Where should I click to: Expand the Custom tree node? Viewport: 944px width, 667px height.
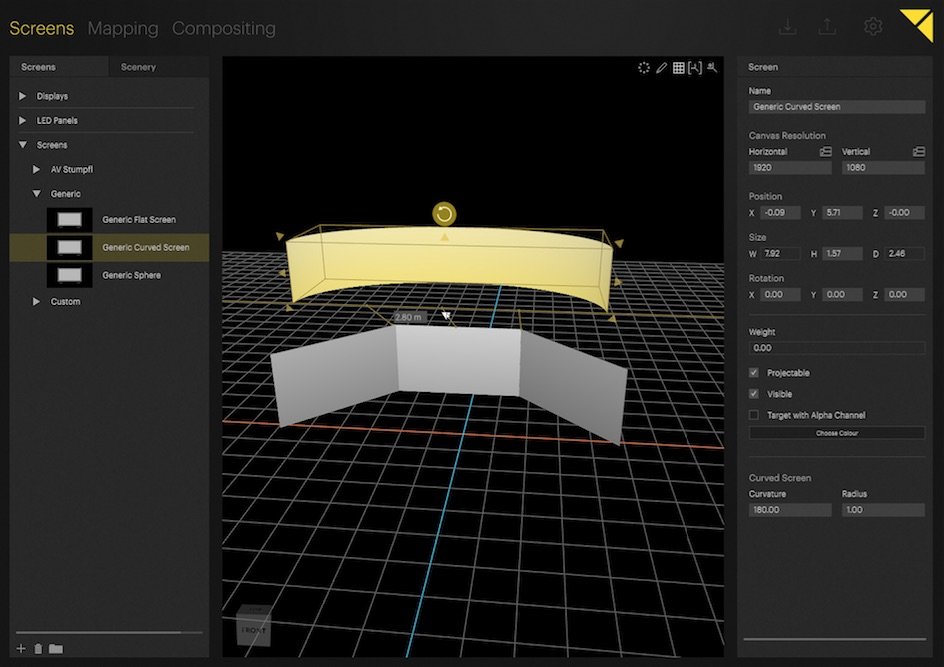click(x=36, y=302)
